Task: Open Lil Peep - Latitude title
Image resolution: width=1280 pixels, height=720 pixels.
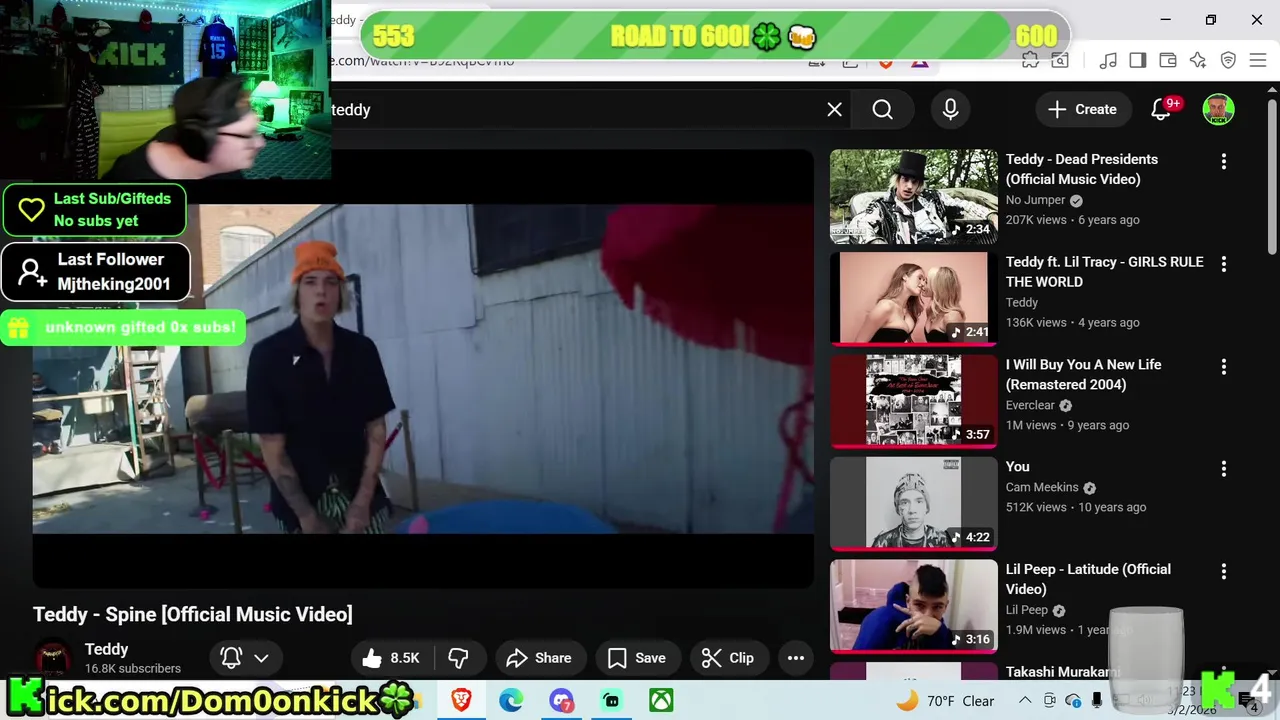Action: pos(1088,579)
